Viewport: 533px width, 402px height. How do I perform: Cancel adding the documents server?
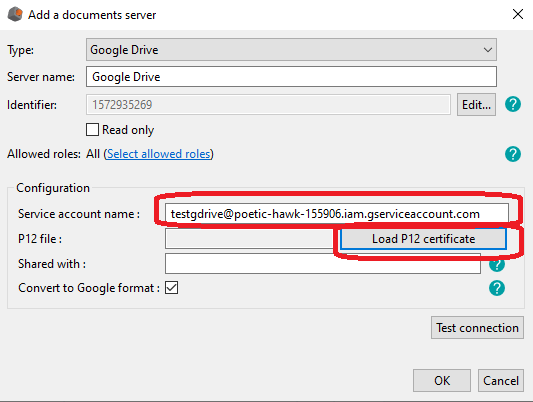pos(501,381)
